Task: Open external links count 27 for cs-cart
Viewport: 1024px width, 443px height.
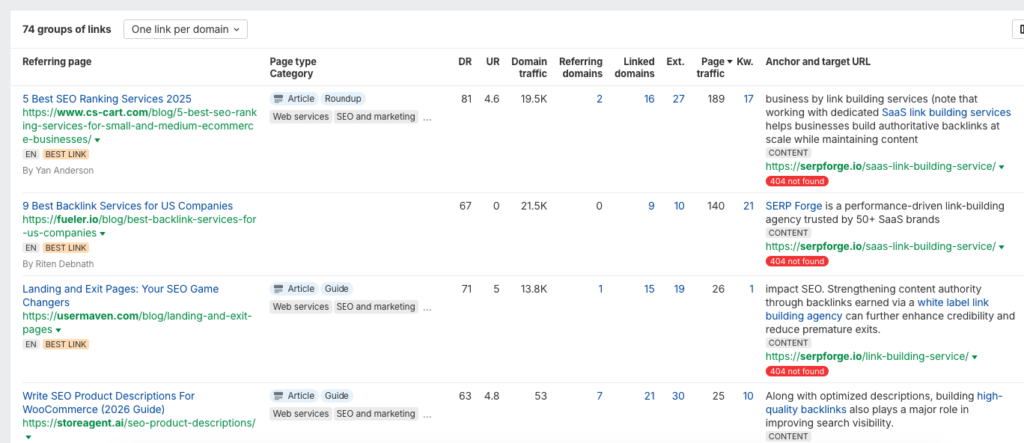Action: tap(679, 99)
